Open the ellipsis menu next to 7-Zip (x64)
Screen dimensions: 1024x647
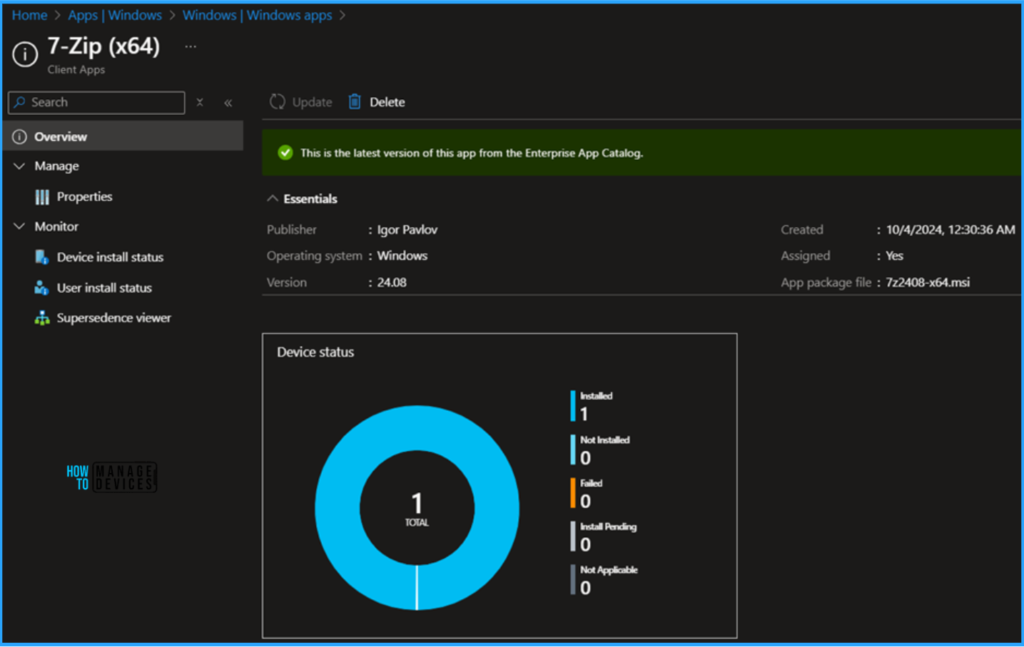(x=190, y=47)
